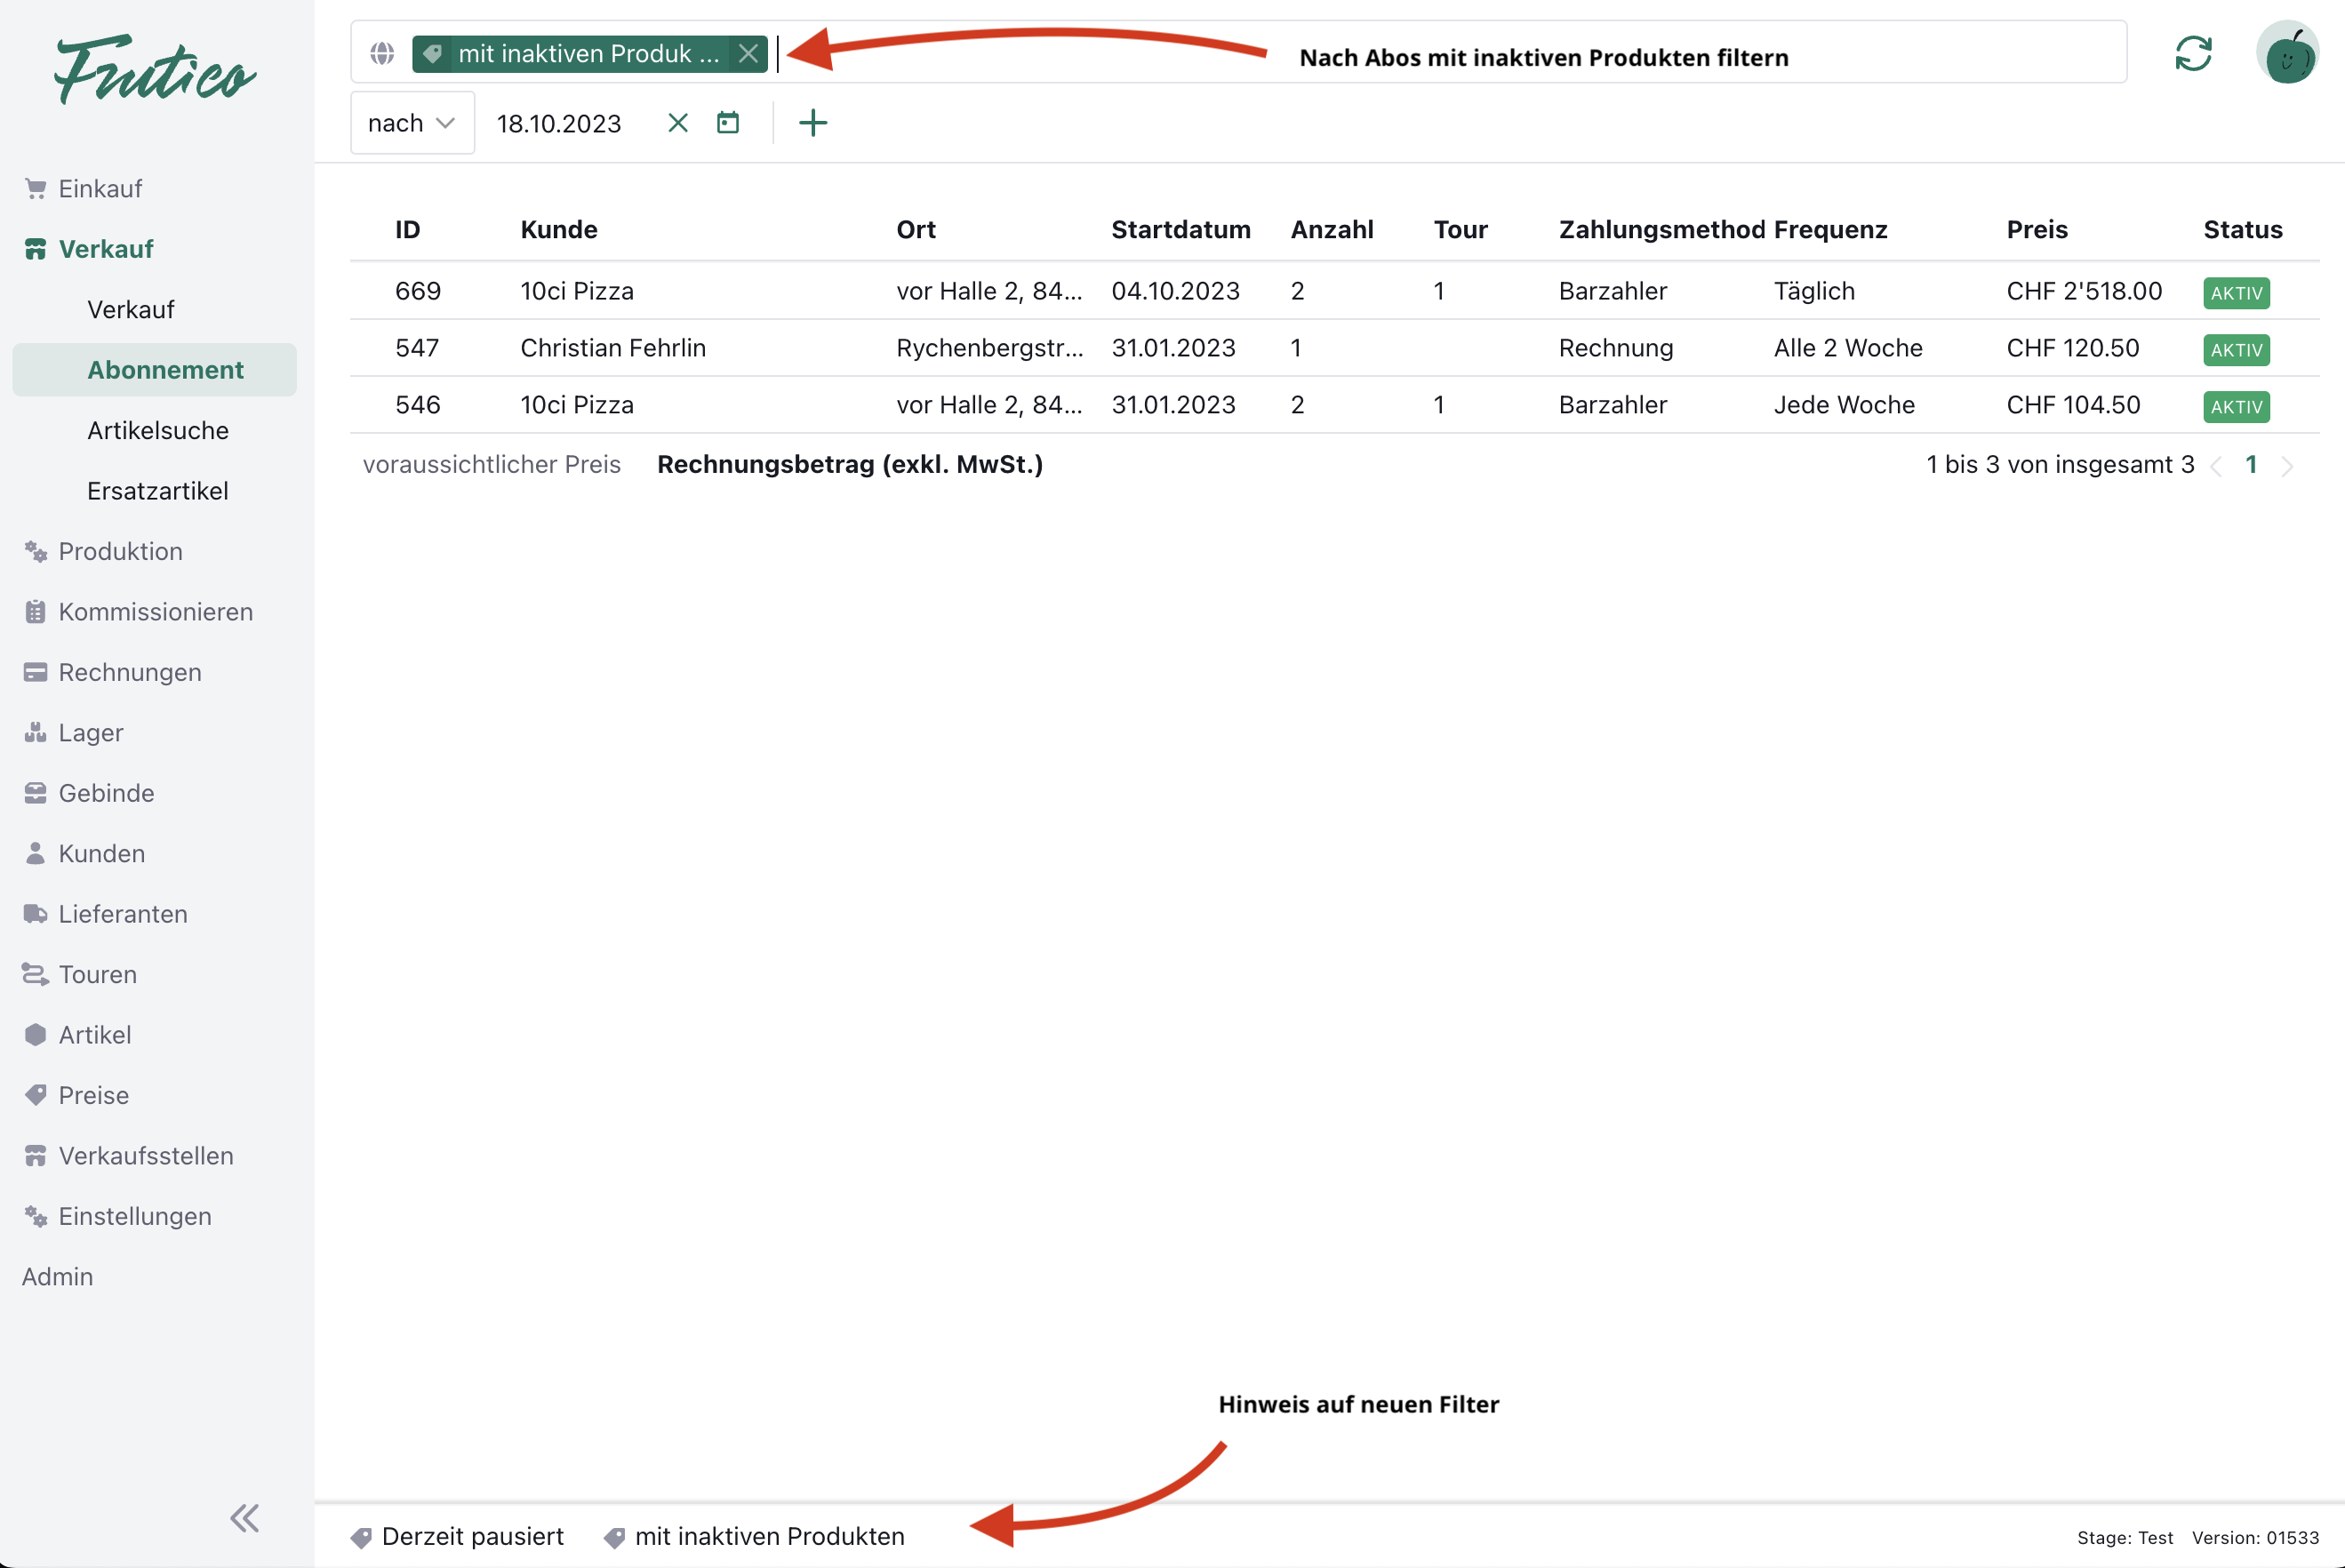Collapse the sidebar with double chevron
This screenshot has height=1568, width=2345.
(x=244, y=1518)
